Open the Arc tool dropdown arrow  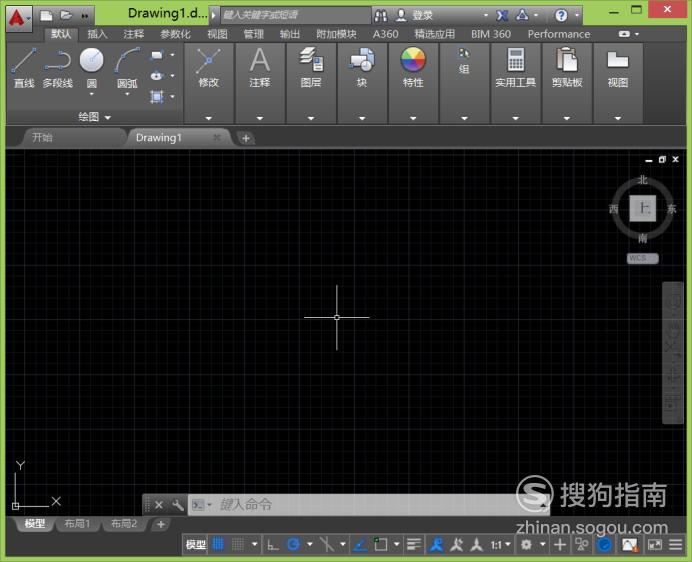pos(127,94)
